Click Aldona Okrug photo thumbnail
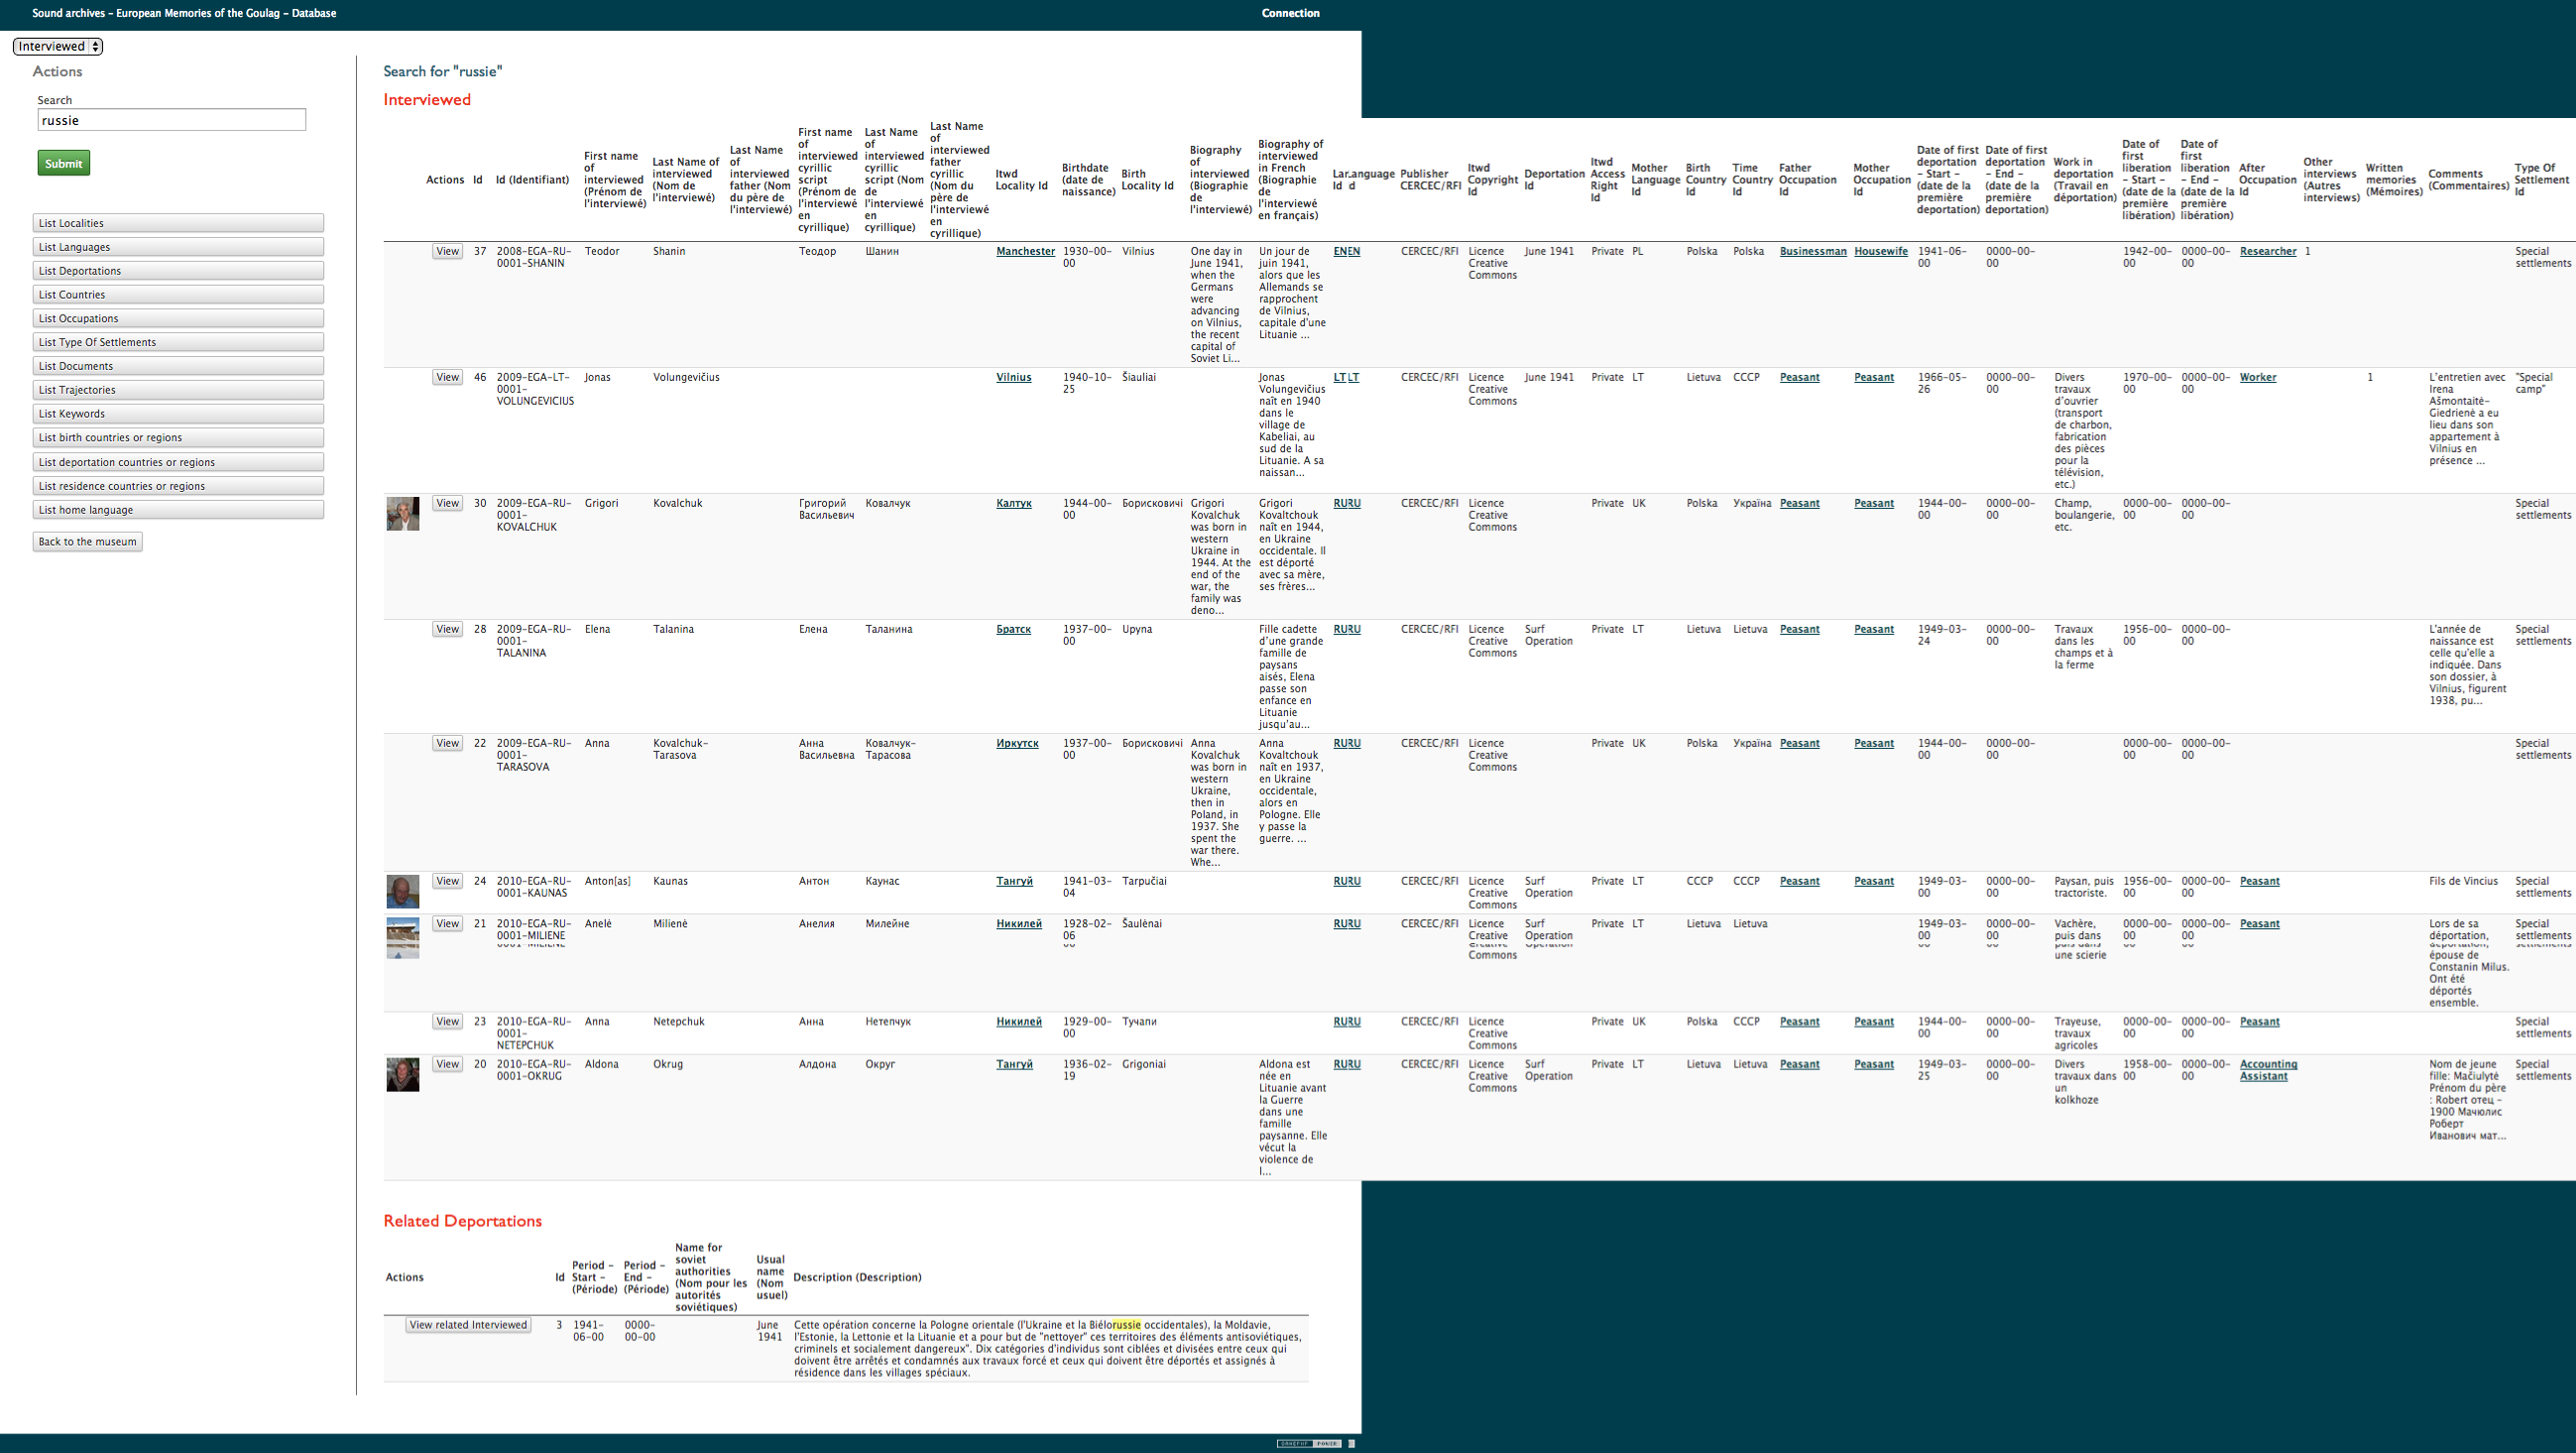The height and width of the screenshot is (1453, 2576). tap(403, 1075)
